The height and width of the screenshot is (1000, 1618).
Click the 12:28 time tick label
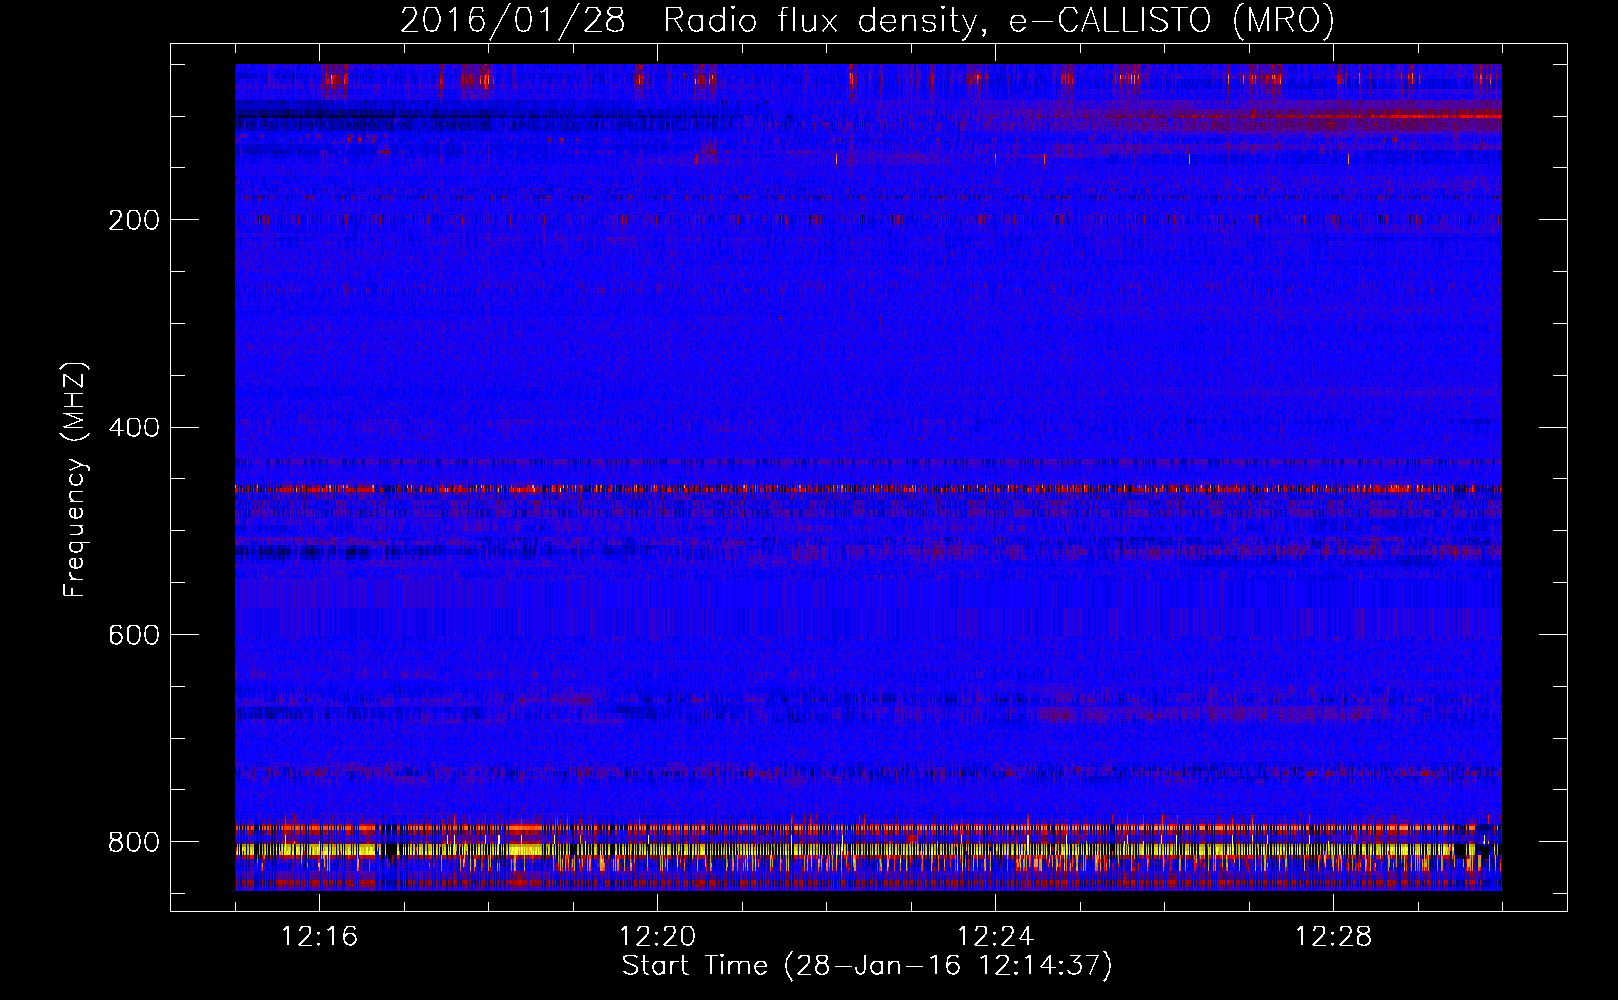pos(1333,937)
